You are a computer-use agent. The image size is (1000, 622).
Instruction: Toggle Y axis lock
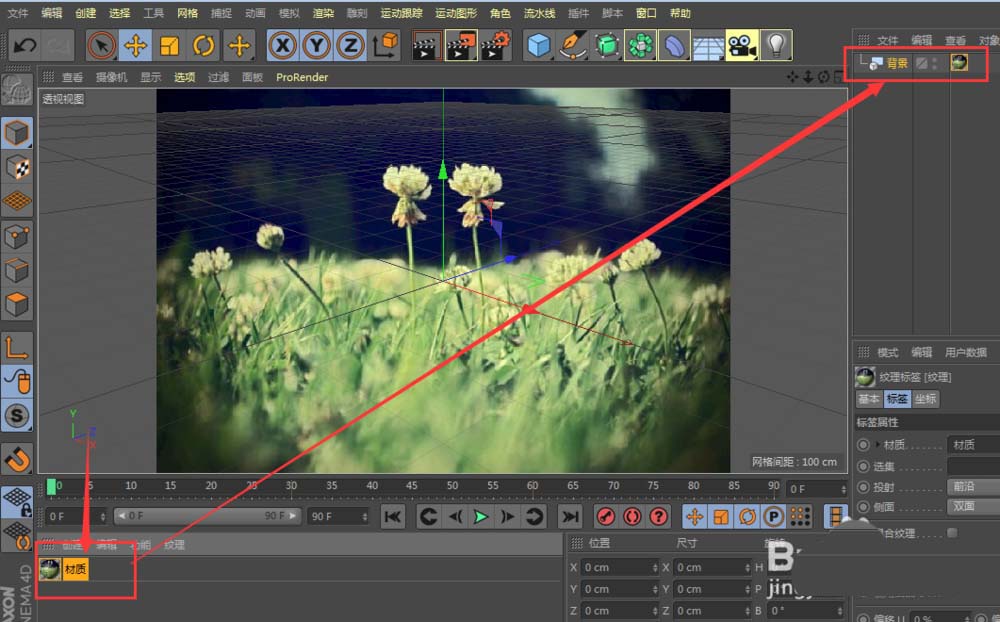coord(316,45)
